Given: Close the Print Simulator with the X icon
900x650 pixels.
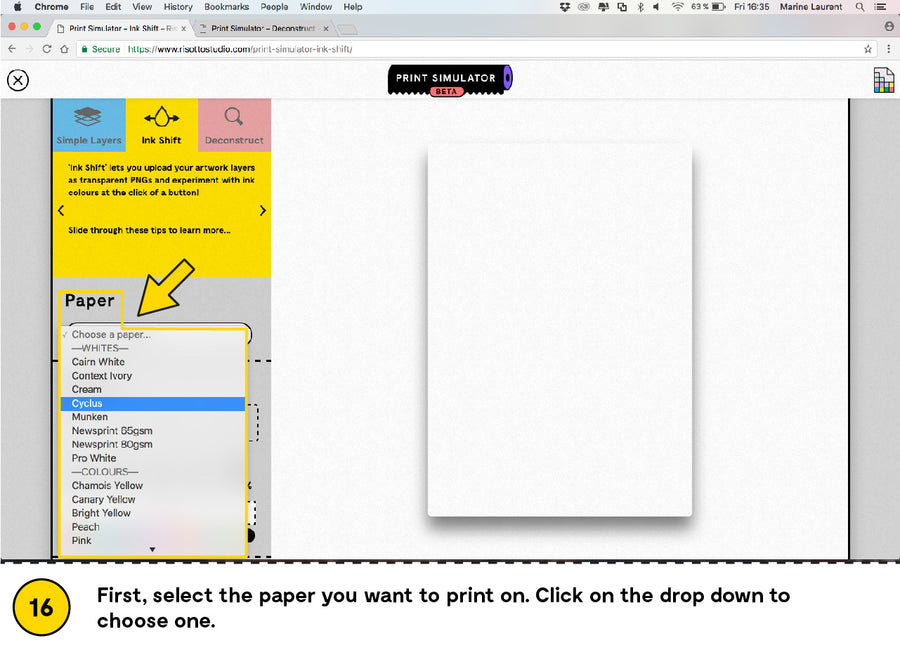Looking at the screenshot, I should 17,80.
